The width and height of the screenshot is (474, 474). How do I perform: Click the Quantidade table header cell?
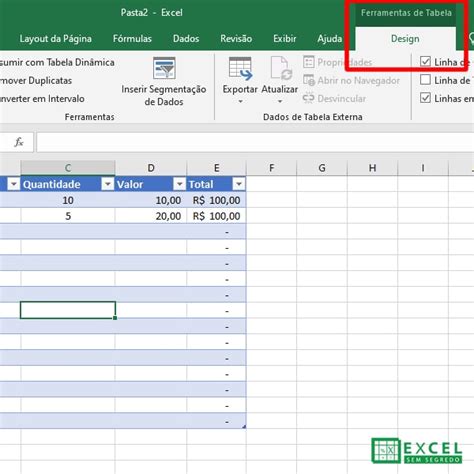[x=68, y=184]
